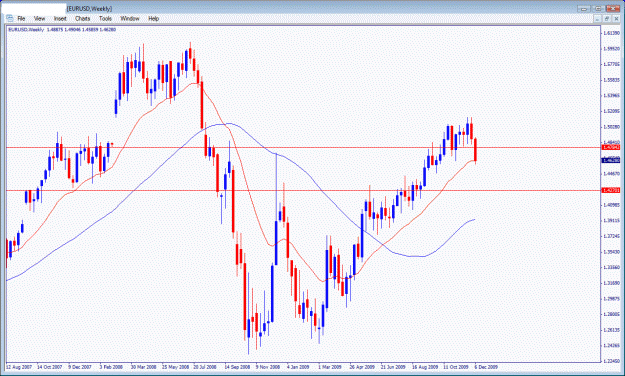Click the 1.37245 price scale label
The image size is (625, 376).
click(x=611, y=236)
